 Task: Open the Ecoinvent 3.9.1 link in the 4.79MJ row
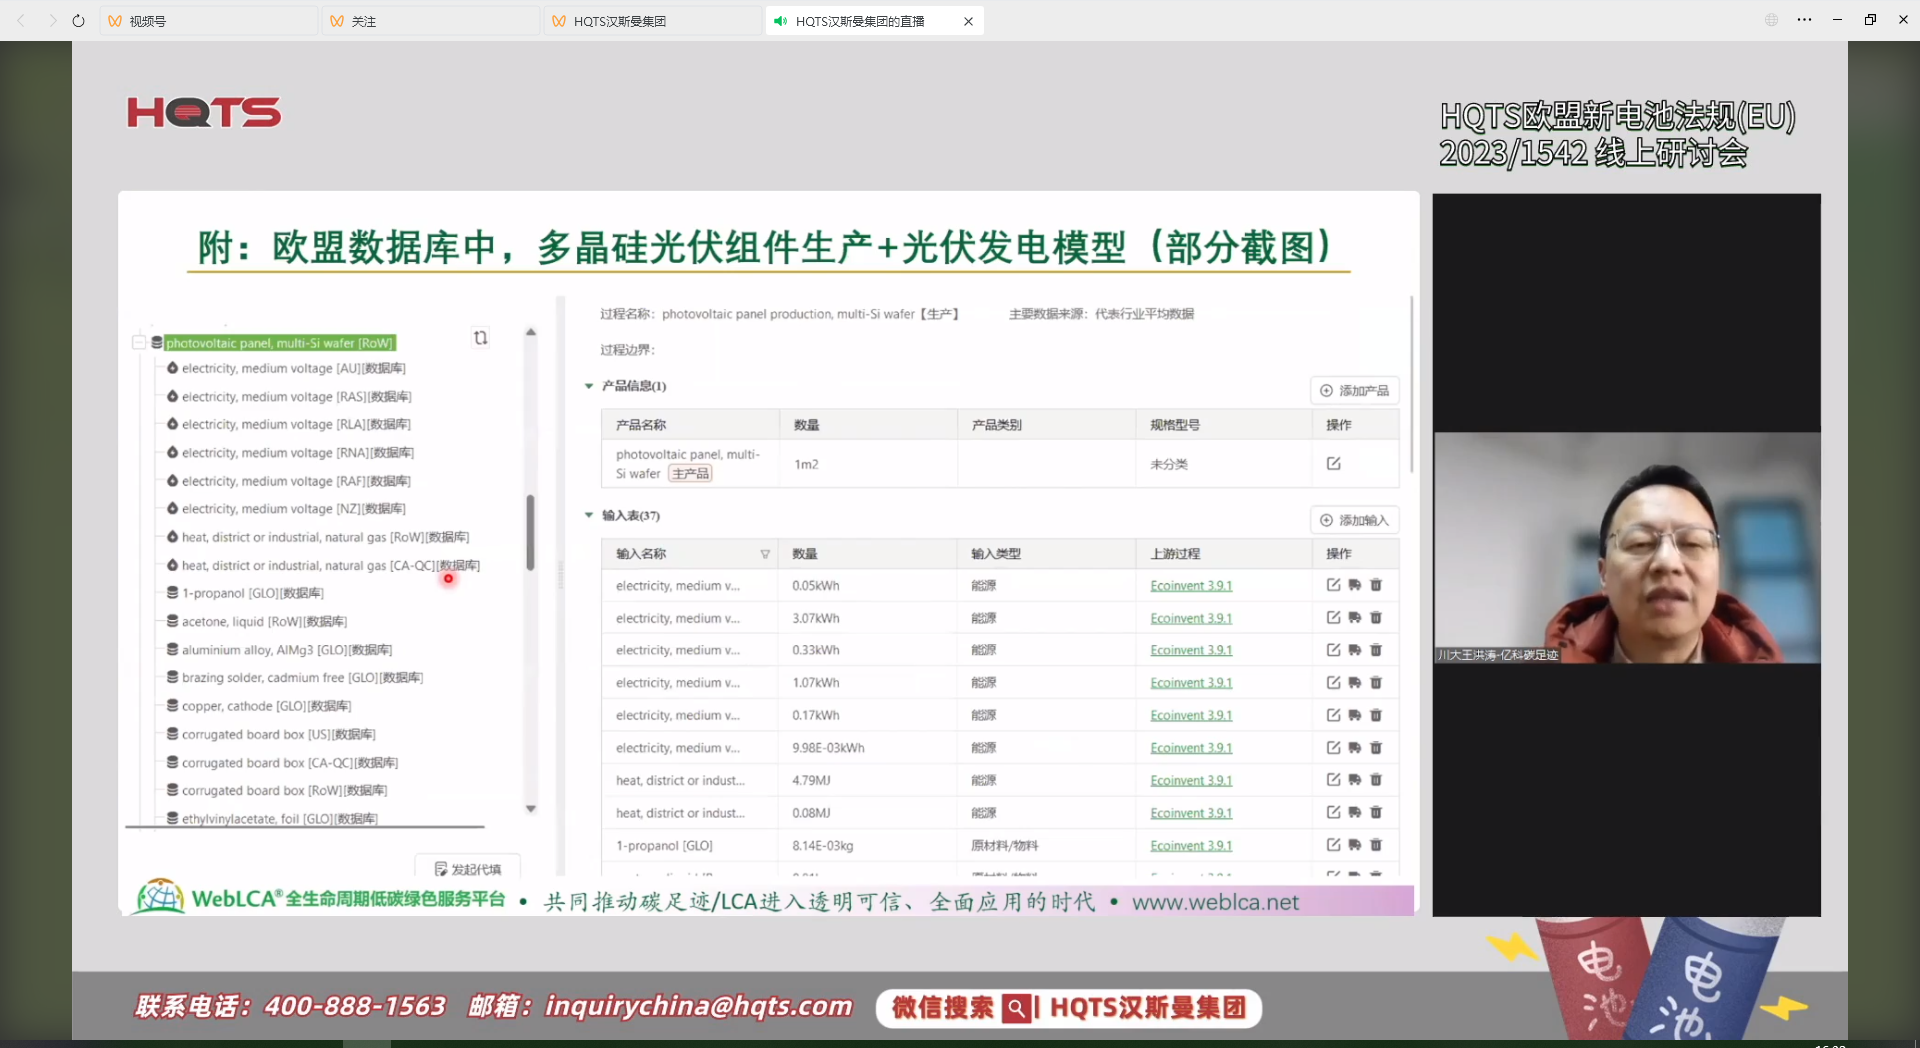pyautogui.click(x=1191, y=781)
